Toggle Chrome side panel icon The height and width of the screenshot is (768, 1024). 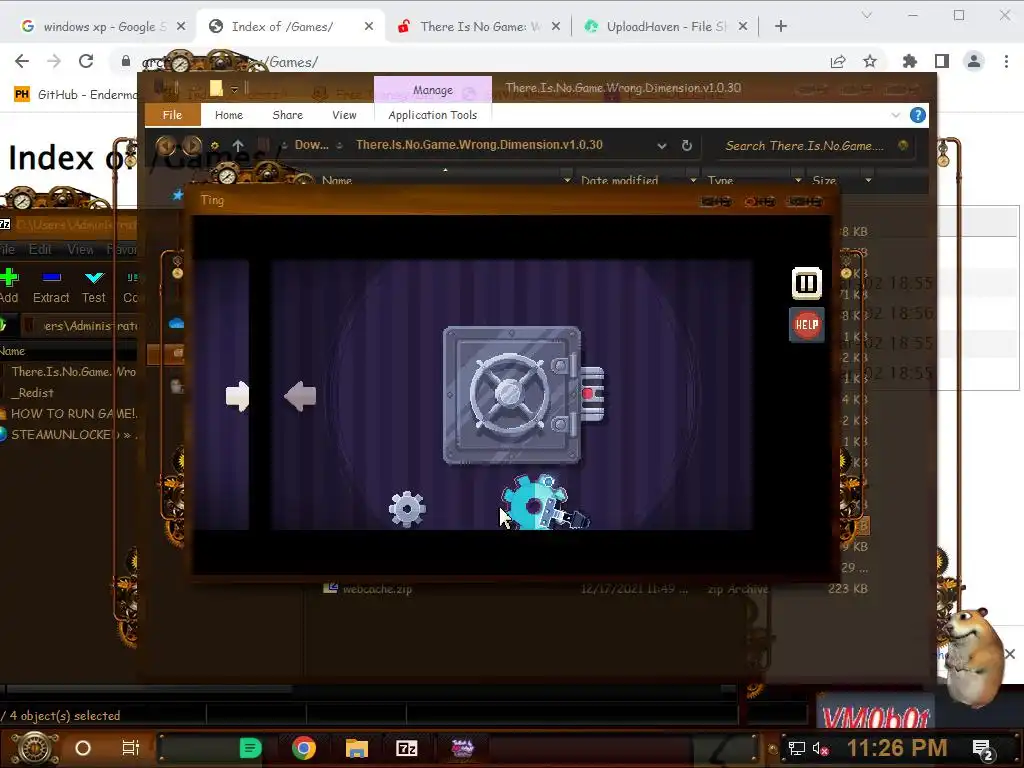(x=942, y=61)
